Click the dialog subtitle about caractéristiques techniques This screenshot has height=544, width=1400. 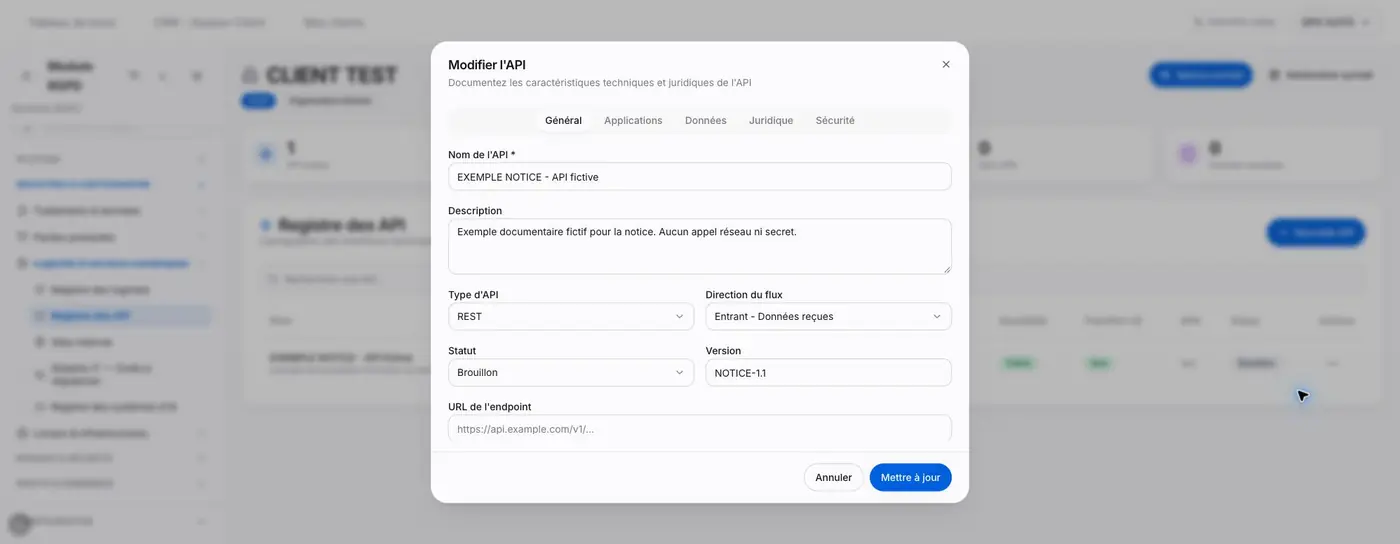[x=600, y=83]
